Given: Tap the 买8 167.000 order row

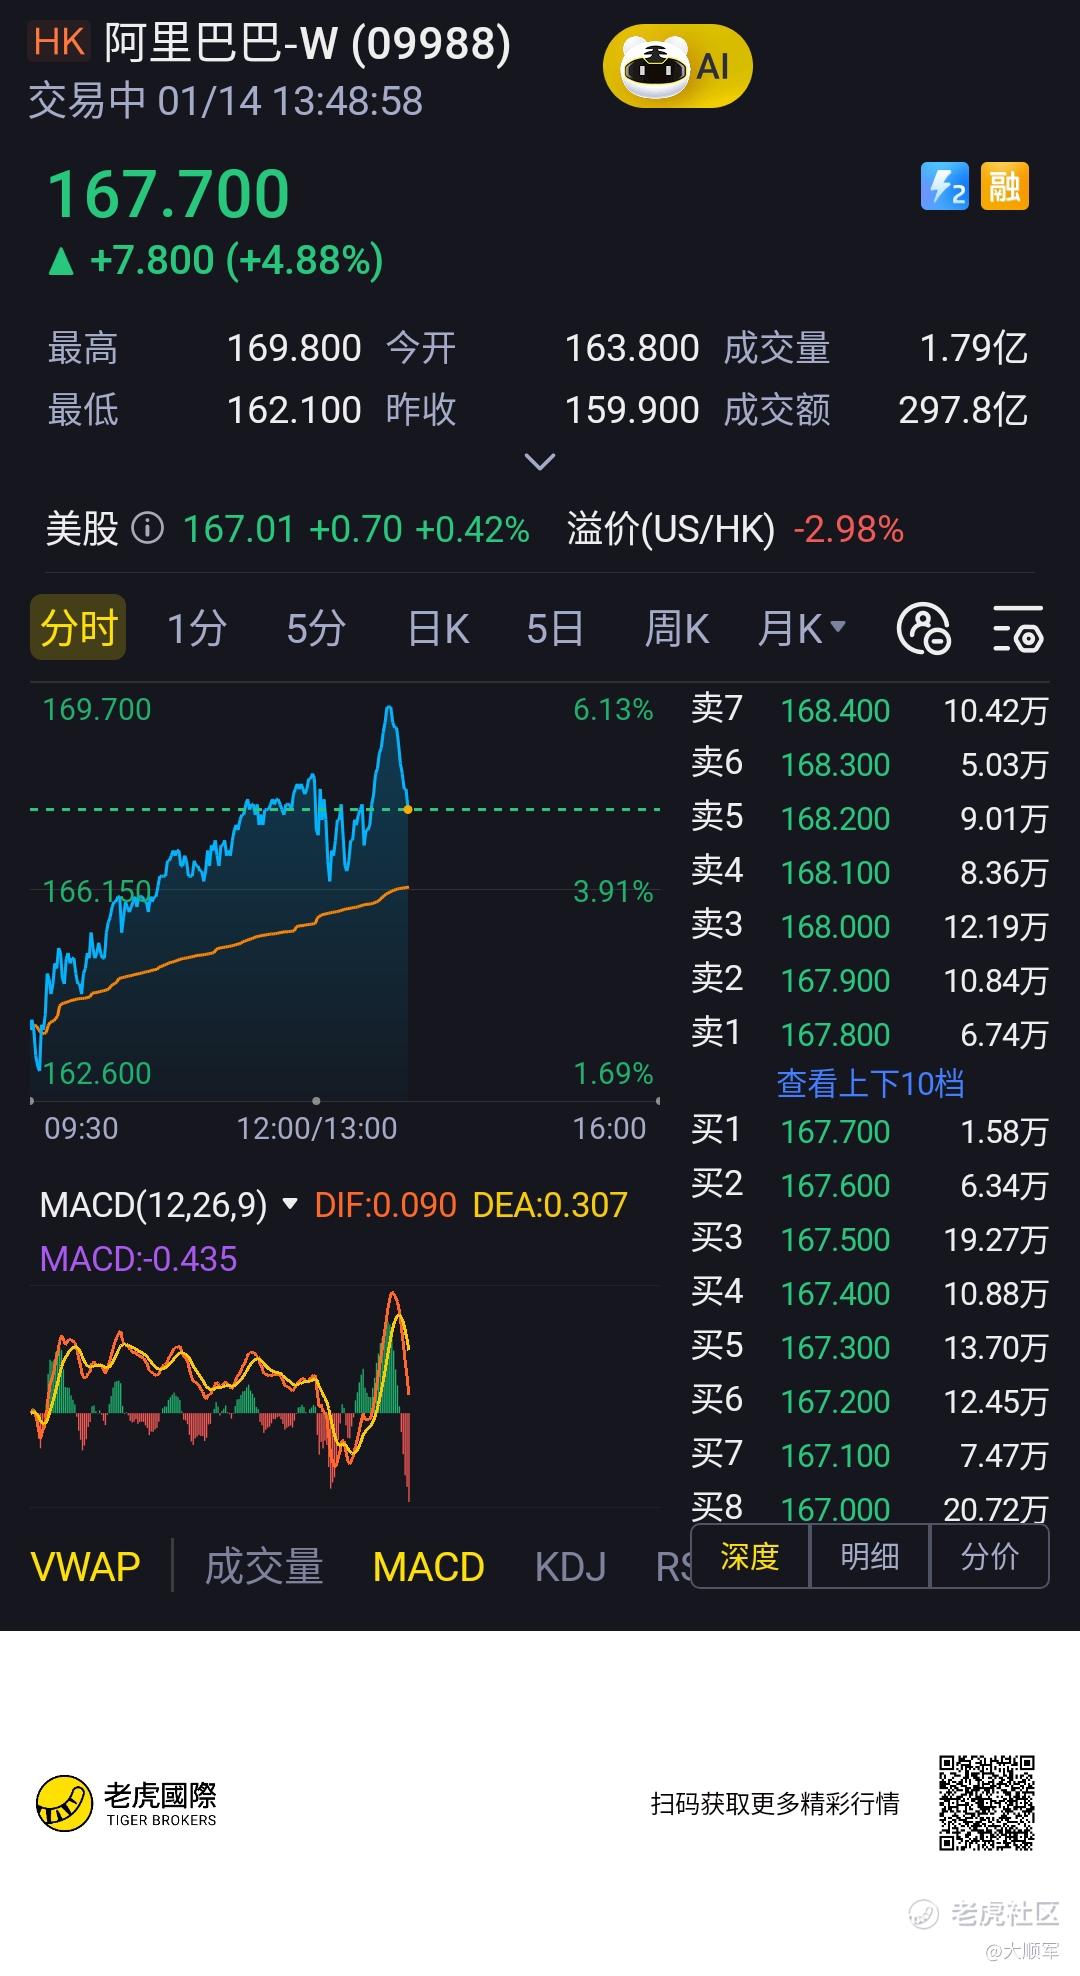Looking at the screenshot, I should click(x=869, y=1507).
